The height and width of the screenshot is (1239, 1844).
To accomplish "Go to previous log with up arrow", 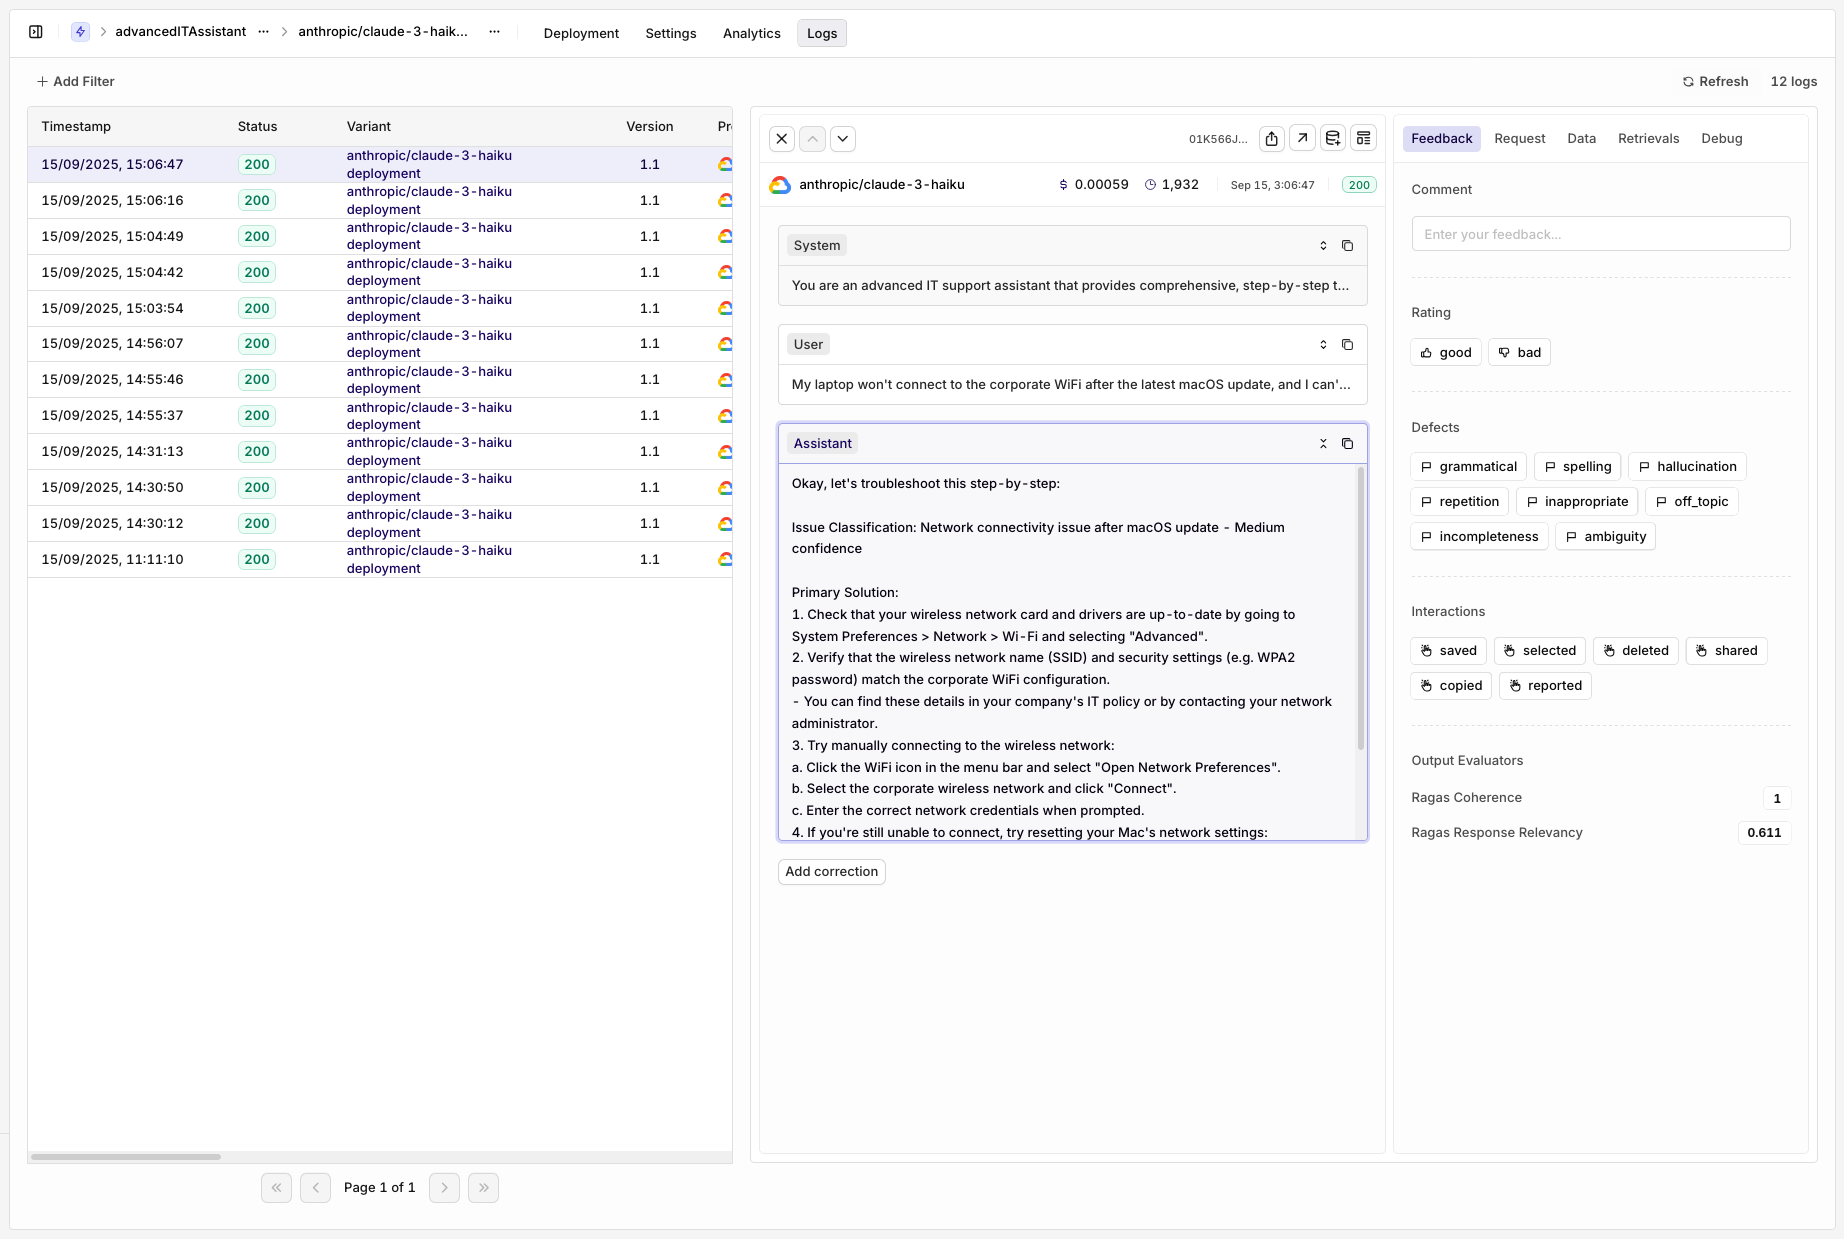I will tap(813, 139).
